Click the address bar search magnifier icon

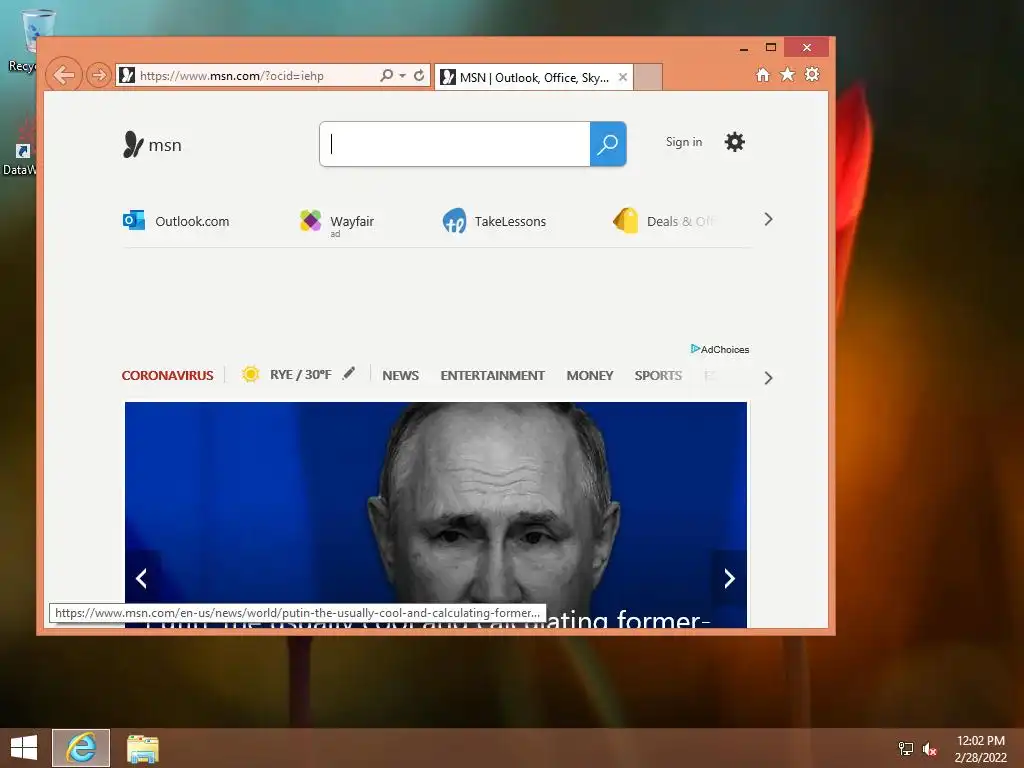pos(387,75)
